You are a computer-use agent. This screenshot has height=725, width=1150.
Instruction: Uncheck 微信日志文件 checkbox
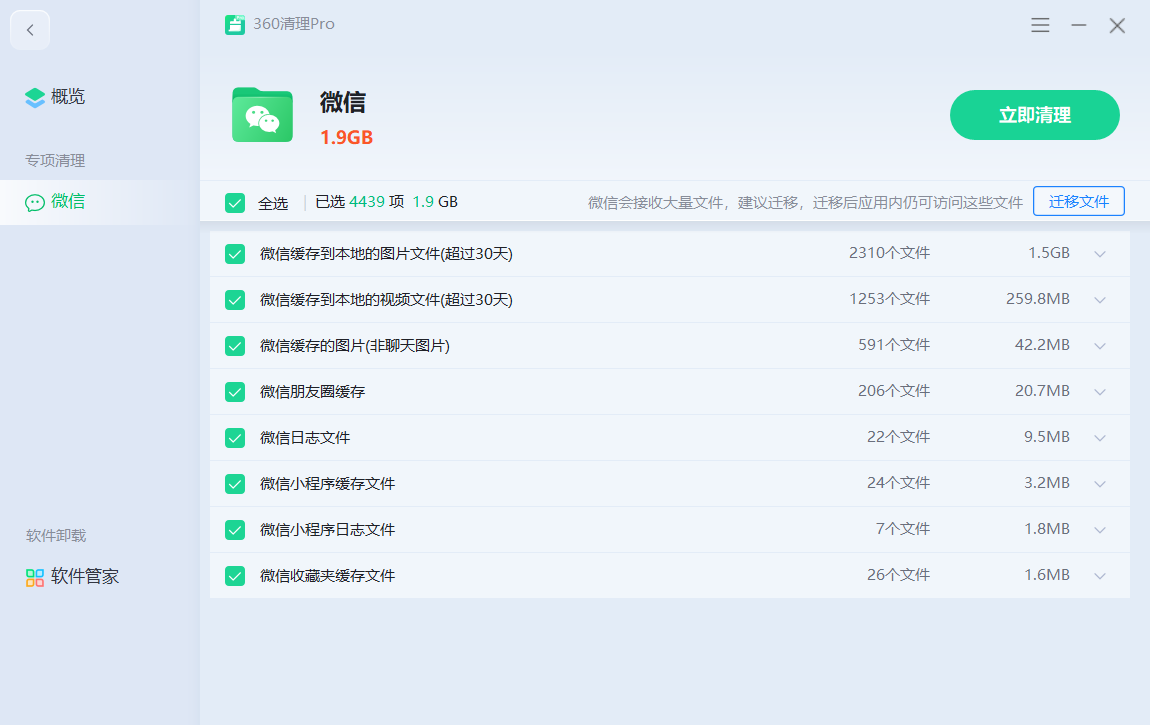[x=235, y=438]
